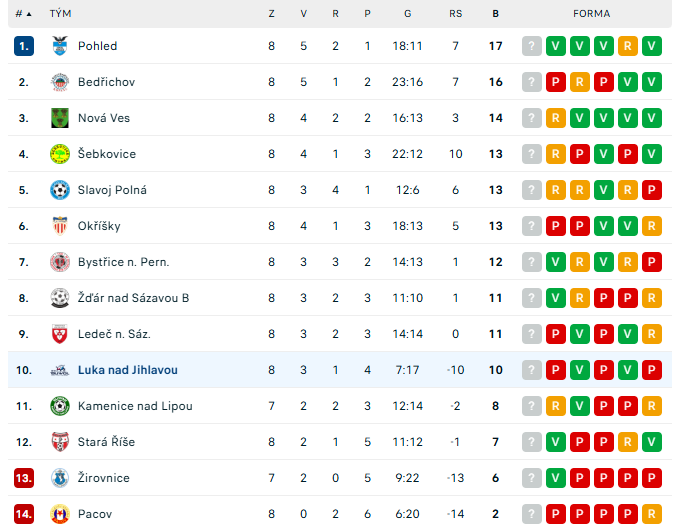Screen dimensions: 682x531
Task: Click the Slavoj Polná soccer ball logo
Action: click(x=60, y=190)
